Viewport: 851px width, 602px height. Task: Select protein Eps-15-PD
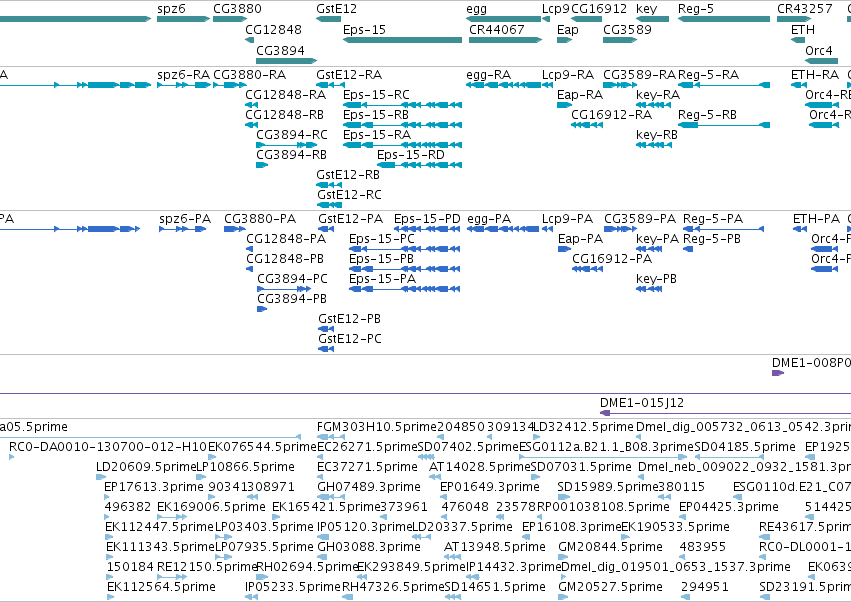[427, 229]
